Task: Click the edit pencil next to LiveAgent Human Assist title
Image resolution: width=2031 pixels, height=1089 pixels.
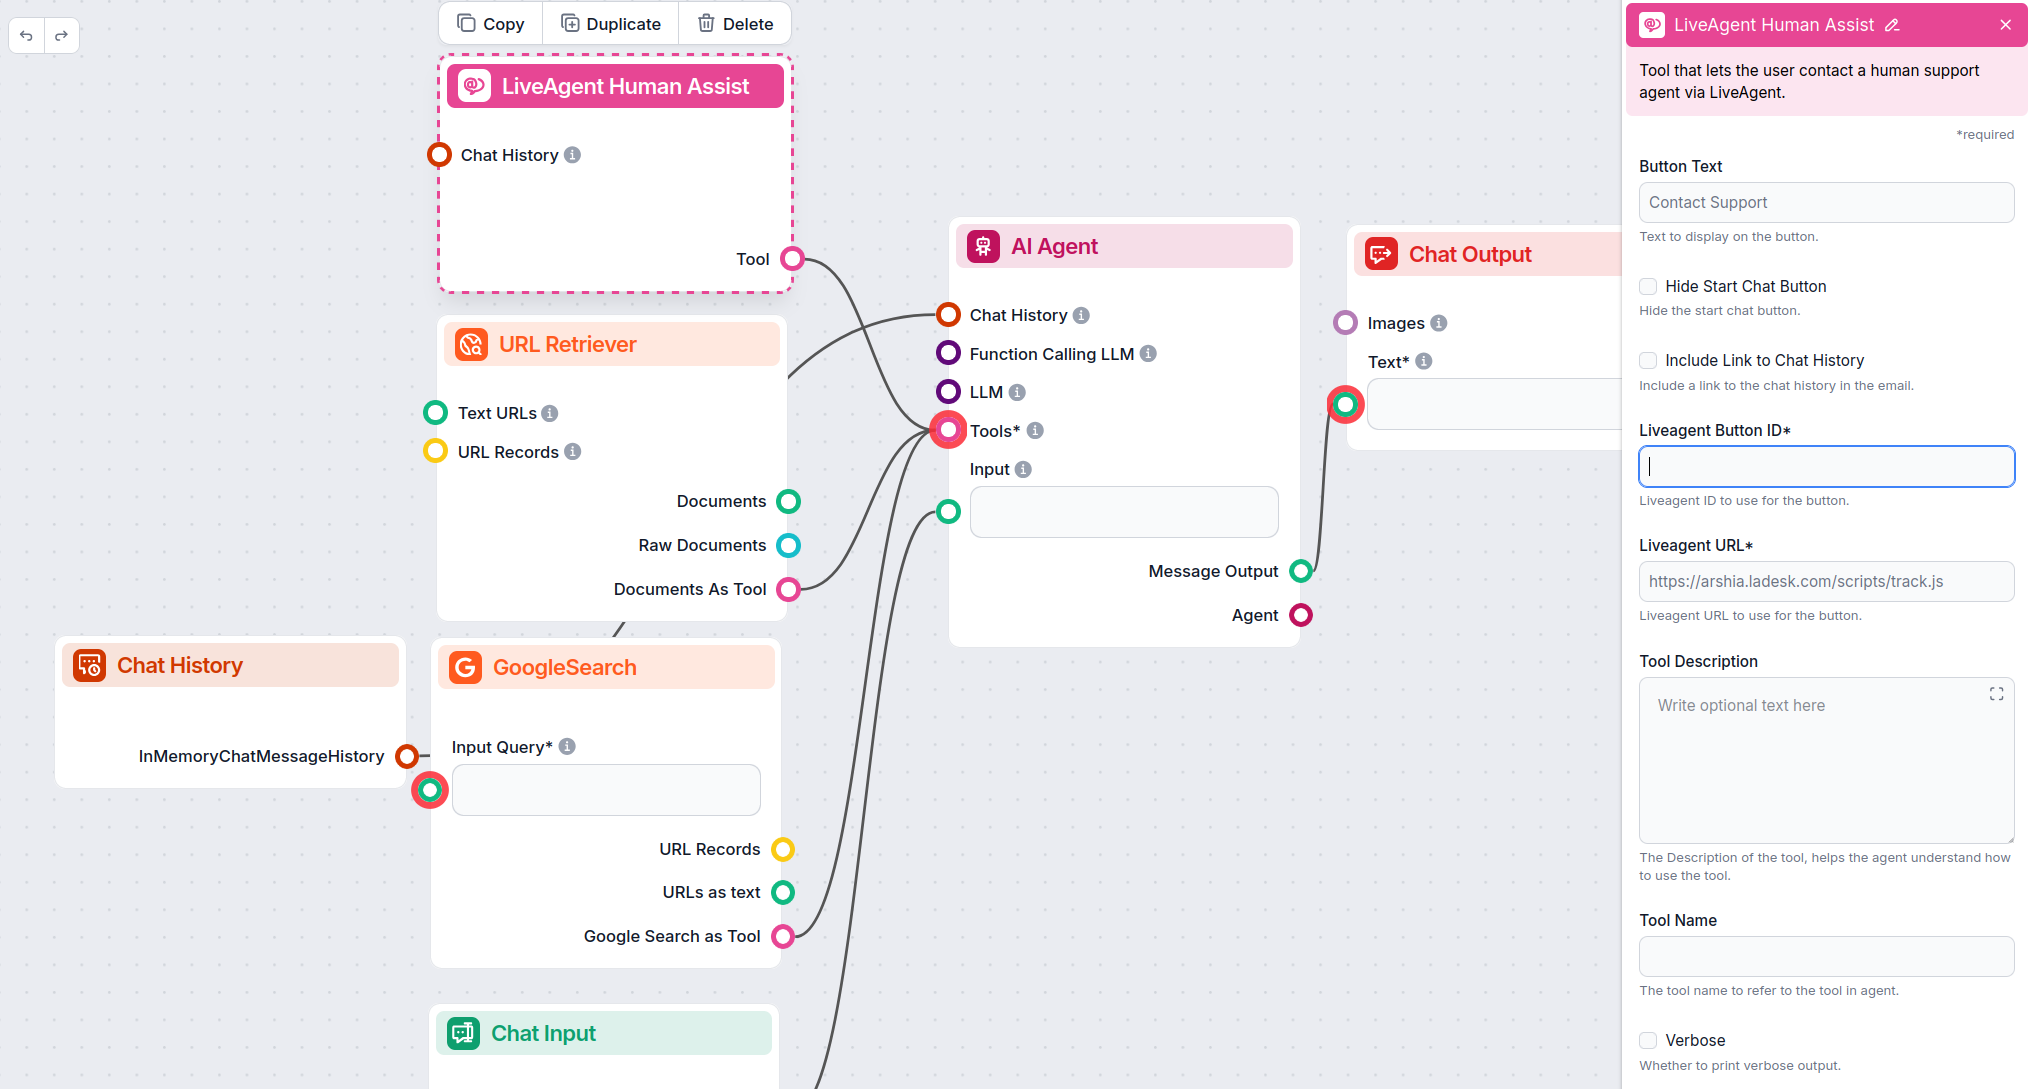Action: [1894, 24]
